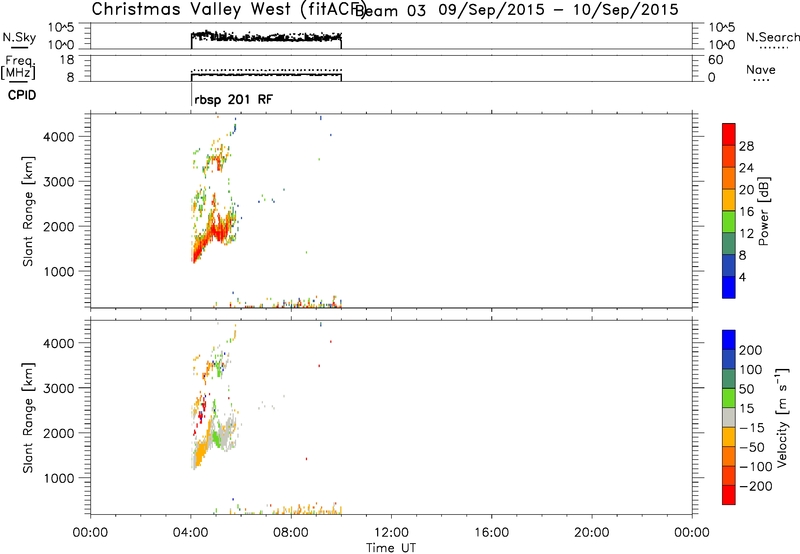Pick the bright blue top Velocity swatch

(729, 340)
